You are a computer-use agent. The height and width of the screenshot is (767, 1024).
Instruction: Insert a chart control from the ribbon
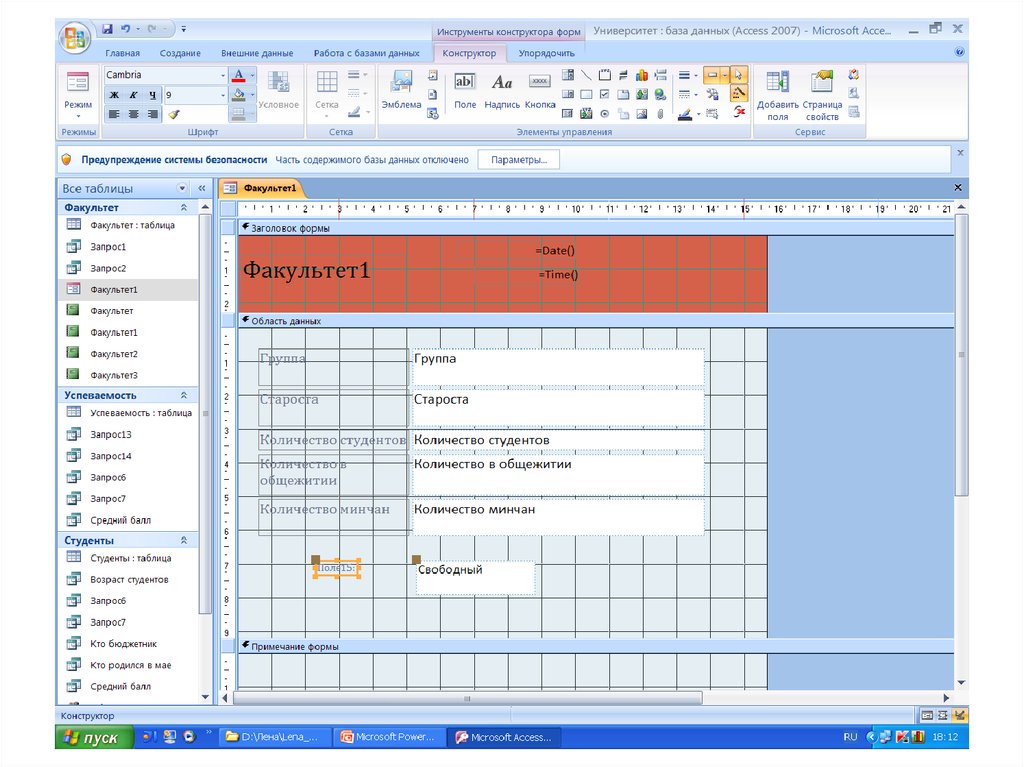(642, 75)
